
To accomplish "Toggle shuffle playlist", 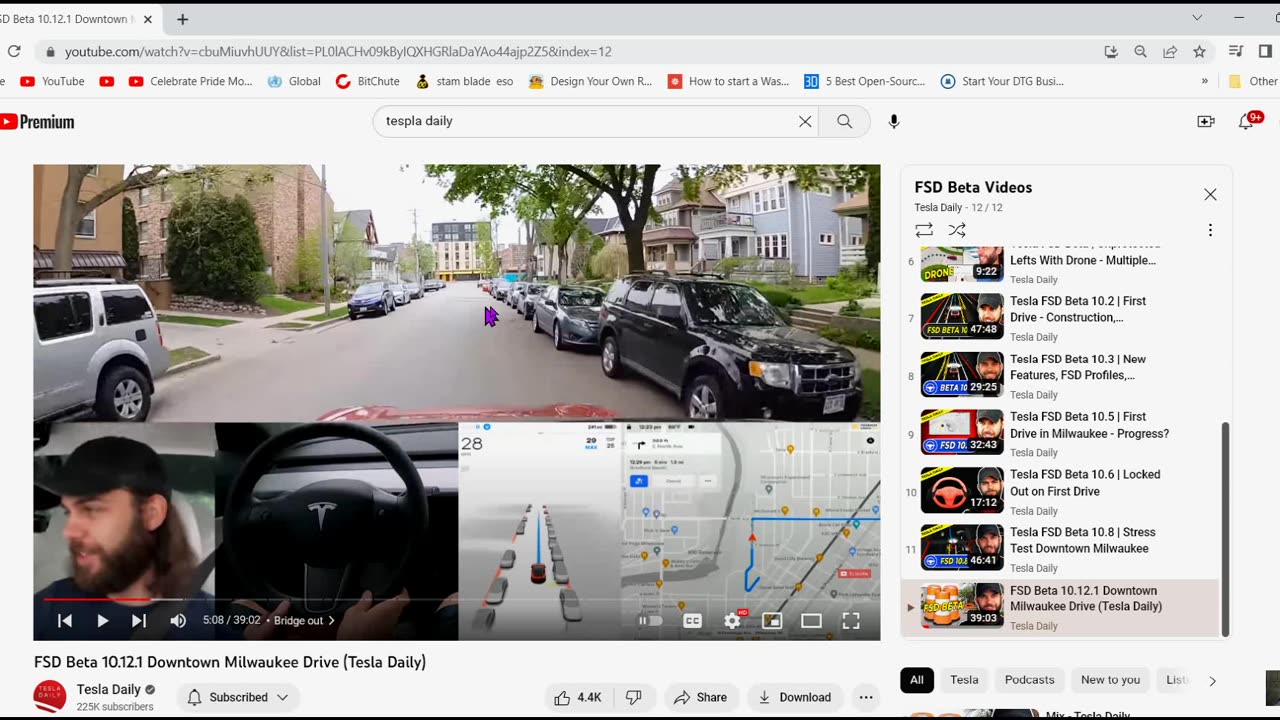I will 957,230.
